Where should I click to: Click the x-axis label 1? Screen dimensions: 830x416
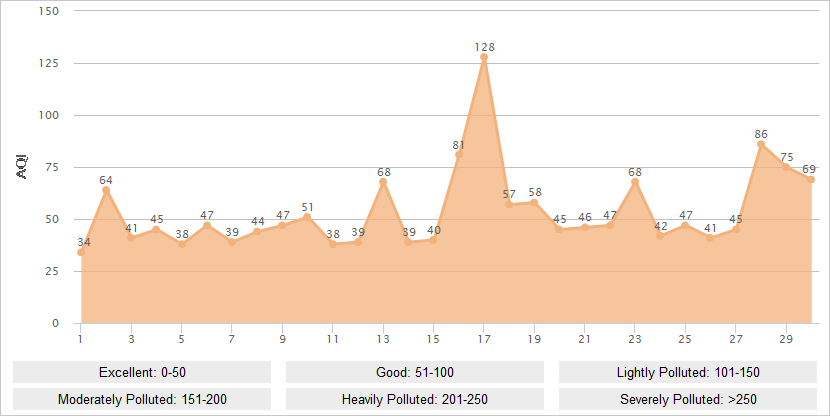coord(80,339)
